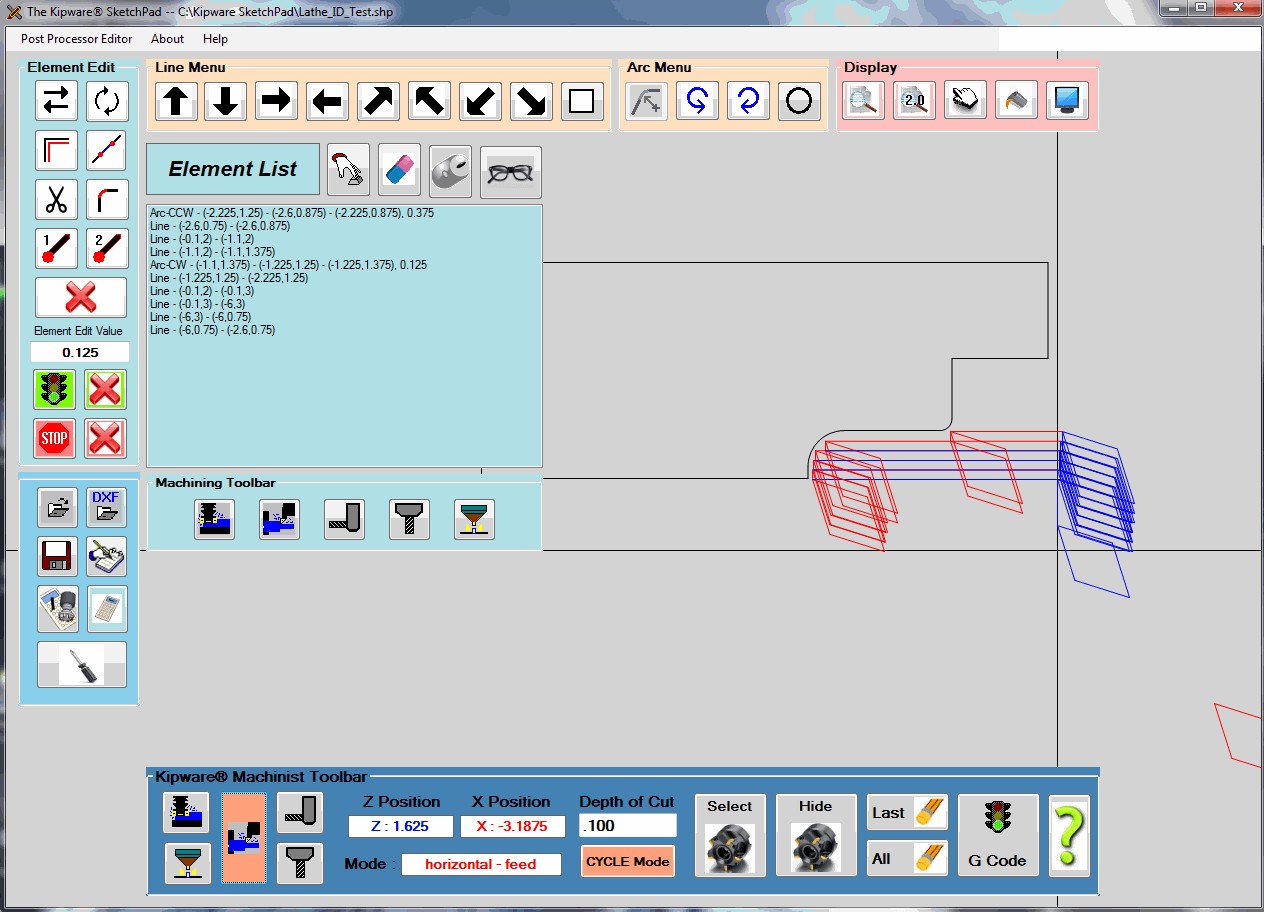Click the All clear button

point(907,859)
